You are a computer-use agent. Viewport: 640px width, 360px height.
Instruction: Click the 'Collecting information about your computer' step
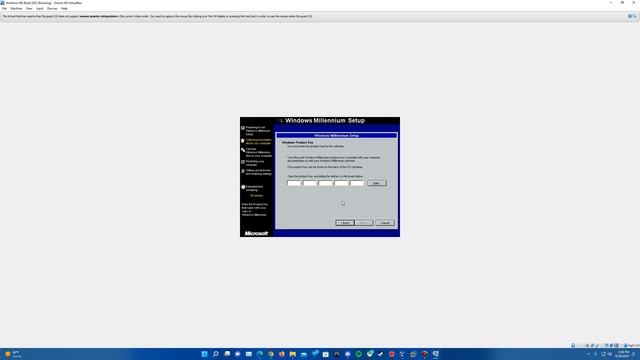click(258, 141)
